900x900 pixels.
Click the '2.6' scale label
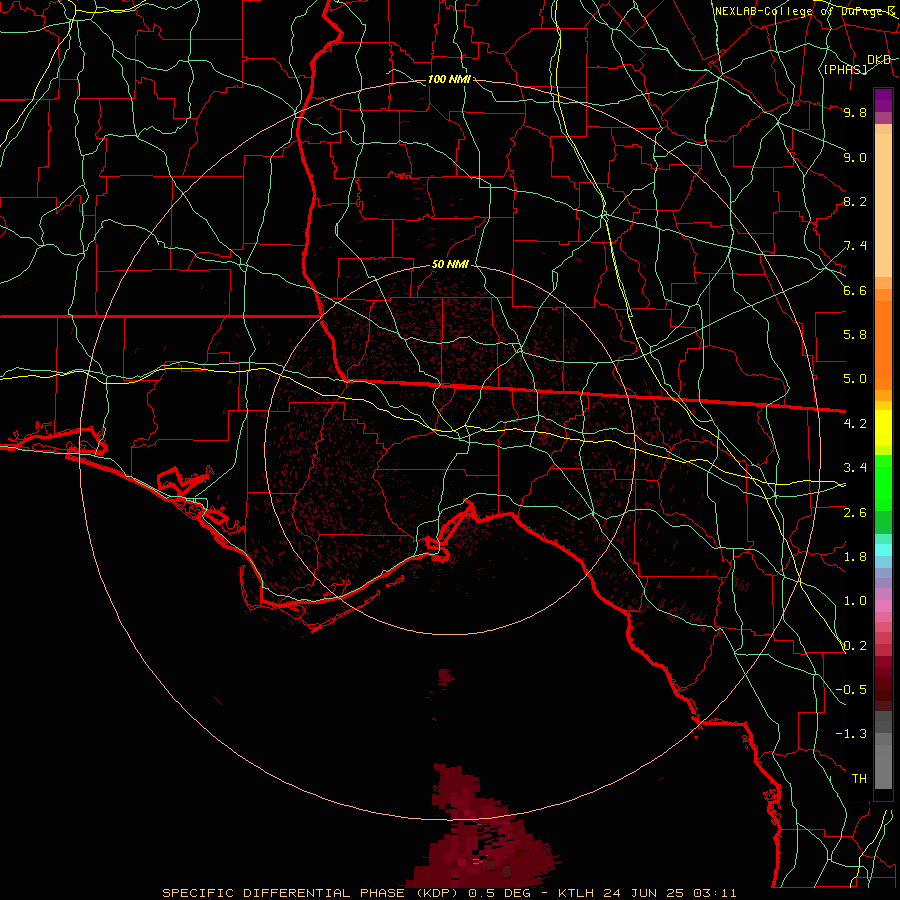click(855, 513)
